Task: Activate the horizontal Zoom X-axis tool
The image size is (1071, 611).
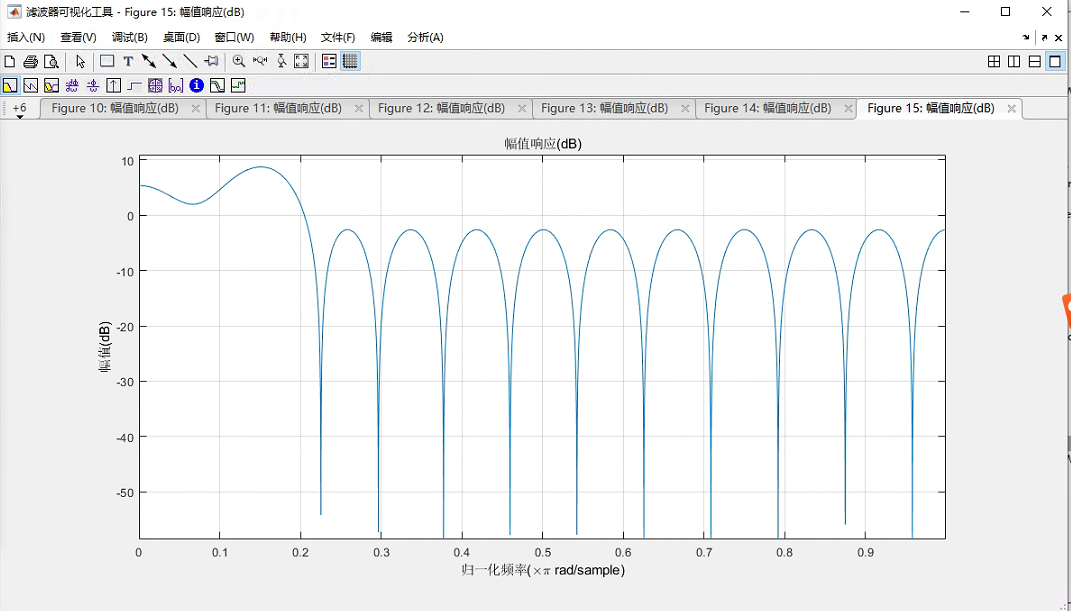Action: [260, 61]
